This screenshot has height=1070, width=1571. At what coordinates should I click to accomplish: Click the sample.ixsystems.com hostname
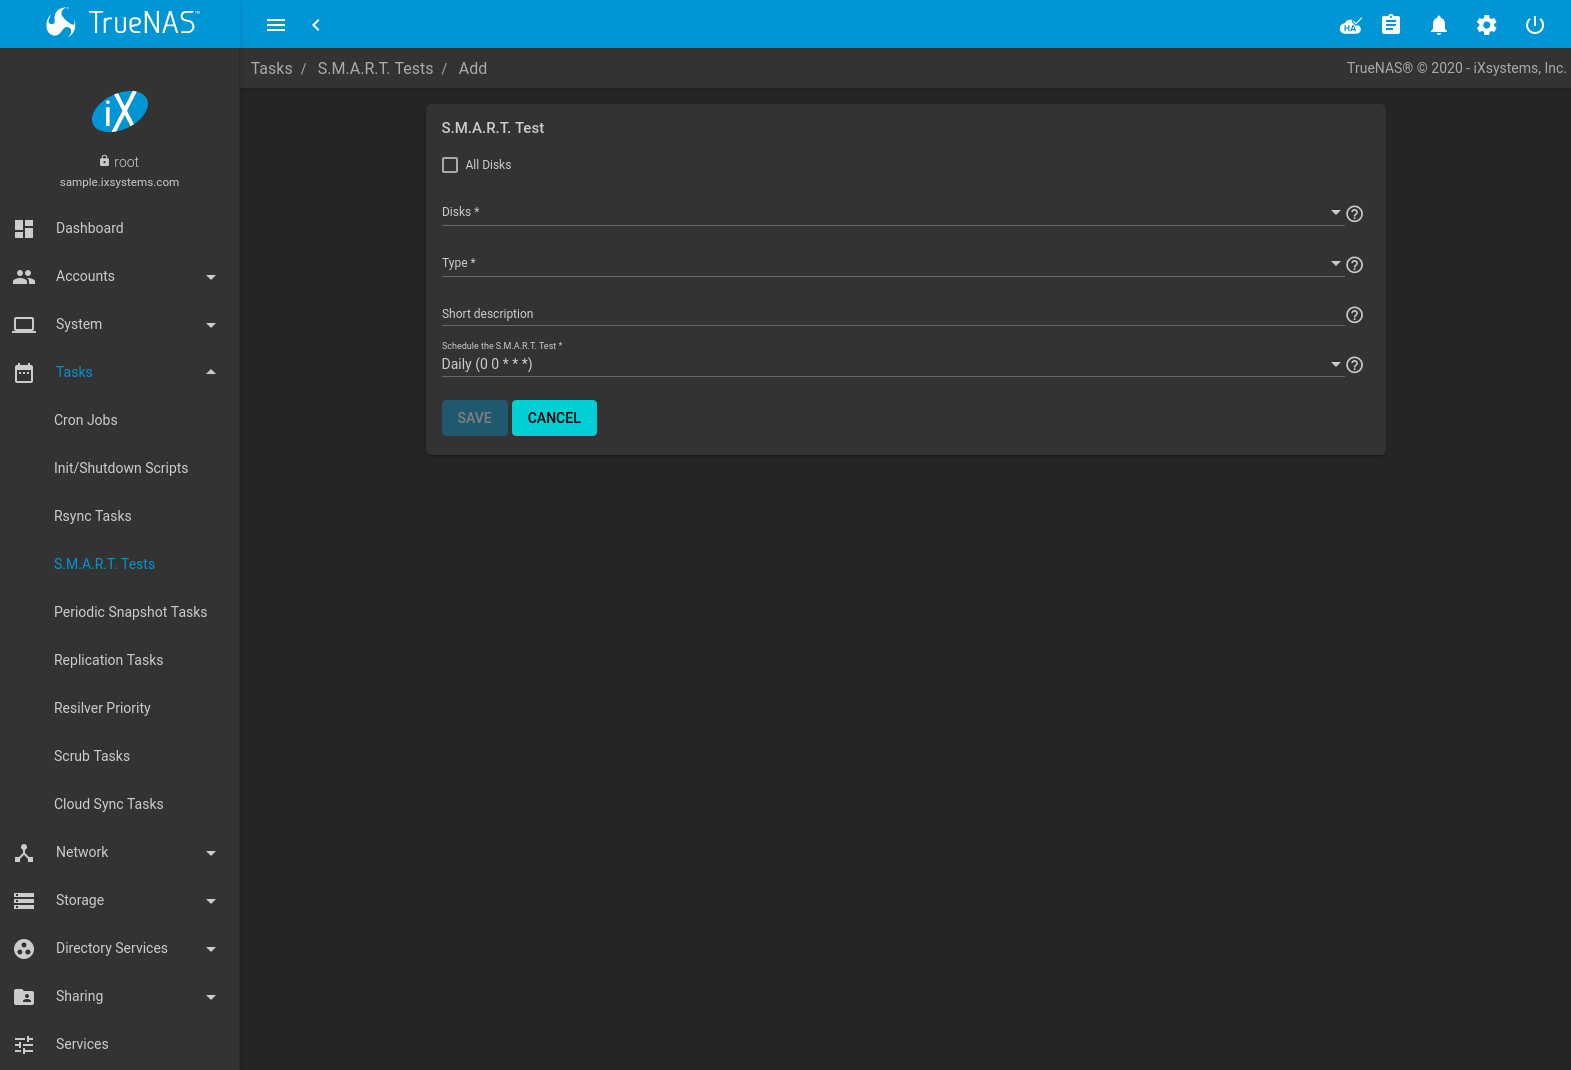[x=119, y=182]
